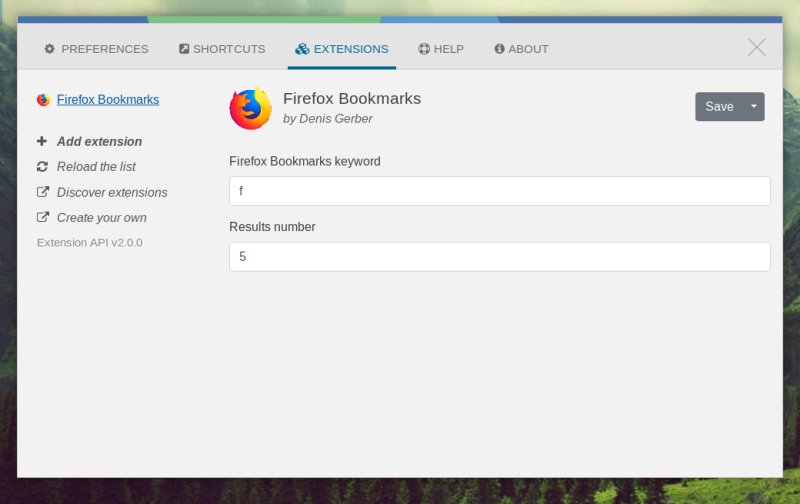Click the 'by Denis Gerber' author text
The height and width of the screenshot is (504, 800).
click(328, 119)
